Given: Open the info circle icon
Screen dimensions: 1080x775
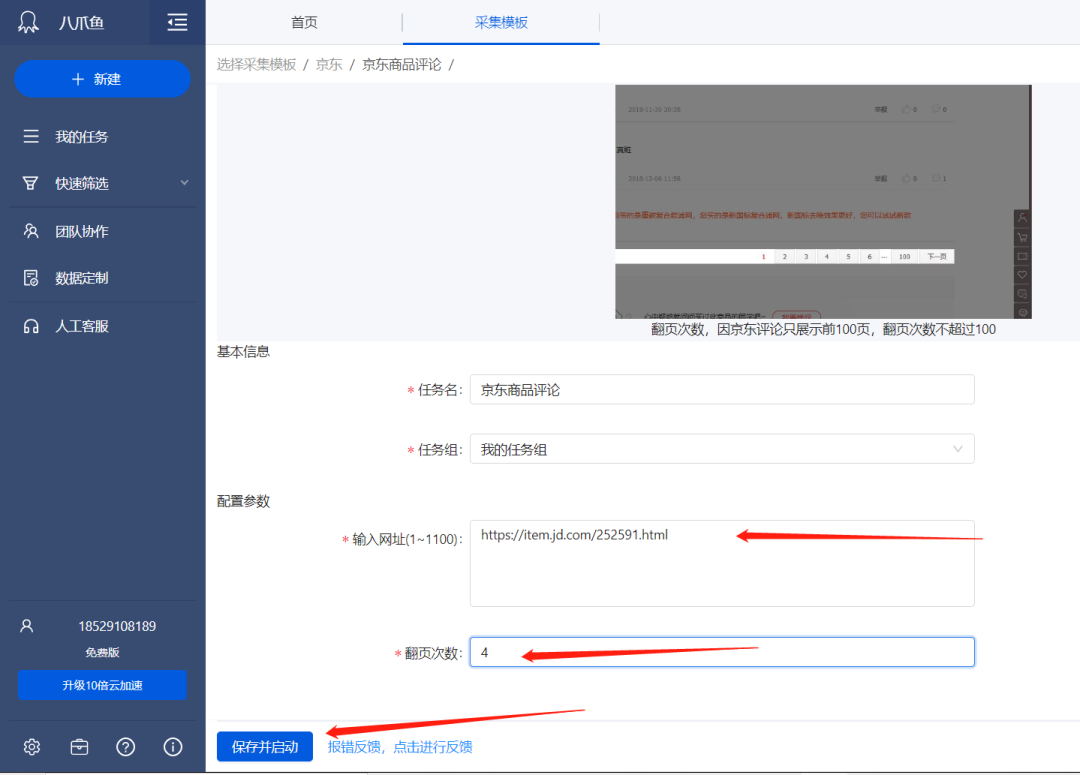Looking at the screenshot, I should point(173,747).
